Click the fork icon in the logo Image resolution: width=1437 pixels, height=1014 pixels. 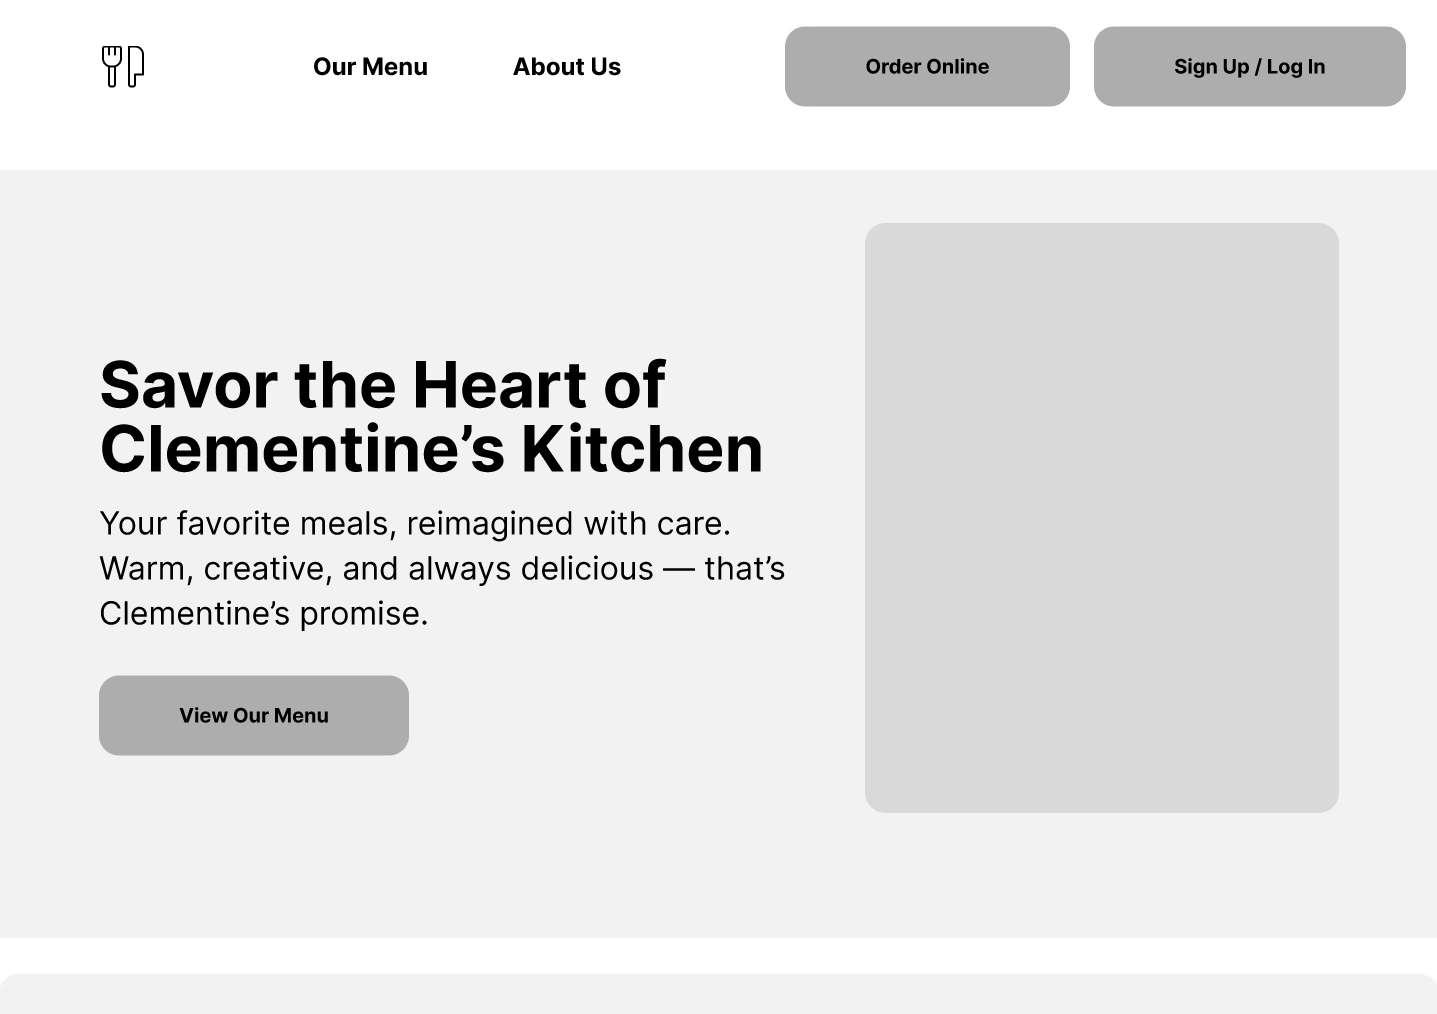[x=111, y=66]
